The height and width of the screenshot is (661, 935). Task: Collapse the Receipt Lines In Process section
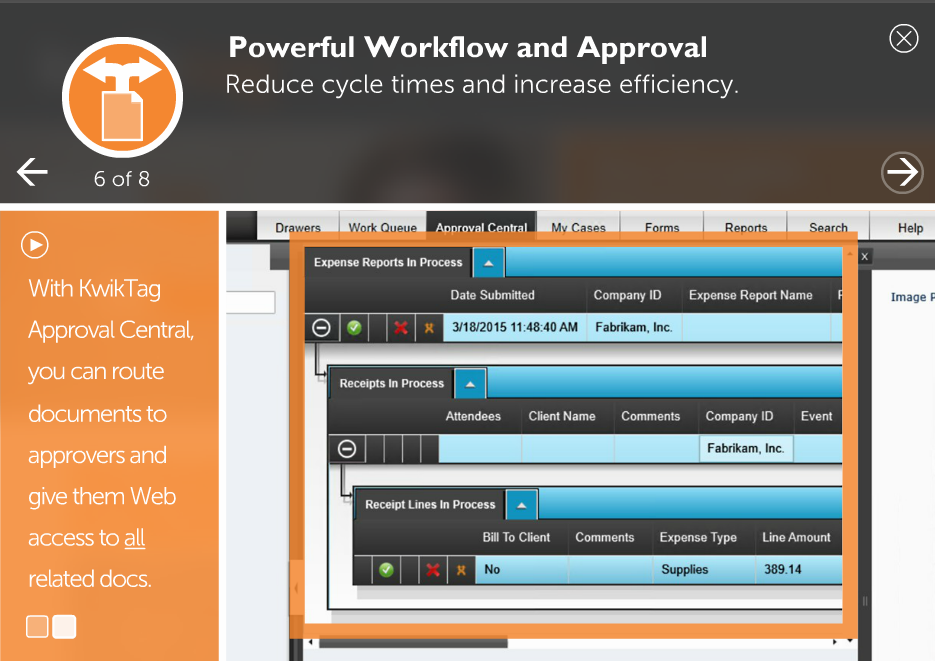tap(522, 505)
